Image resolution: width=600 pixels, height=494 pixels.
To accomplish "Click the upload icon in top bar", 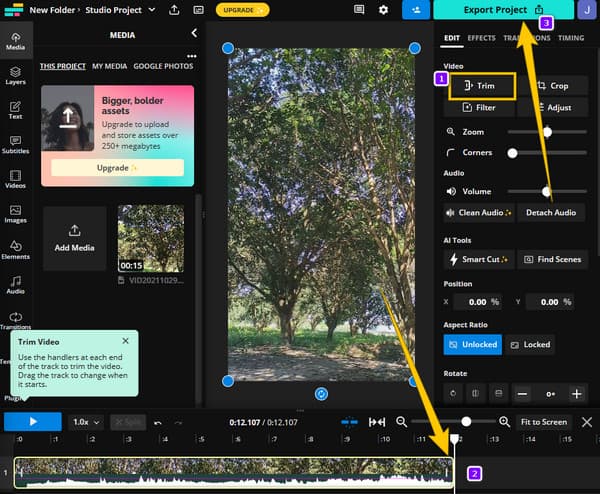I will [174, 10].
